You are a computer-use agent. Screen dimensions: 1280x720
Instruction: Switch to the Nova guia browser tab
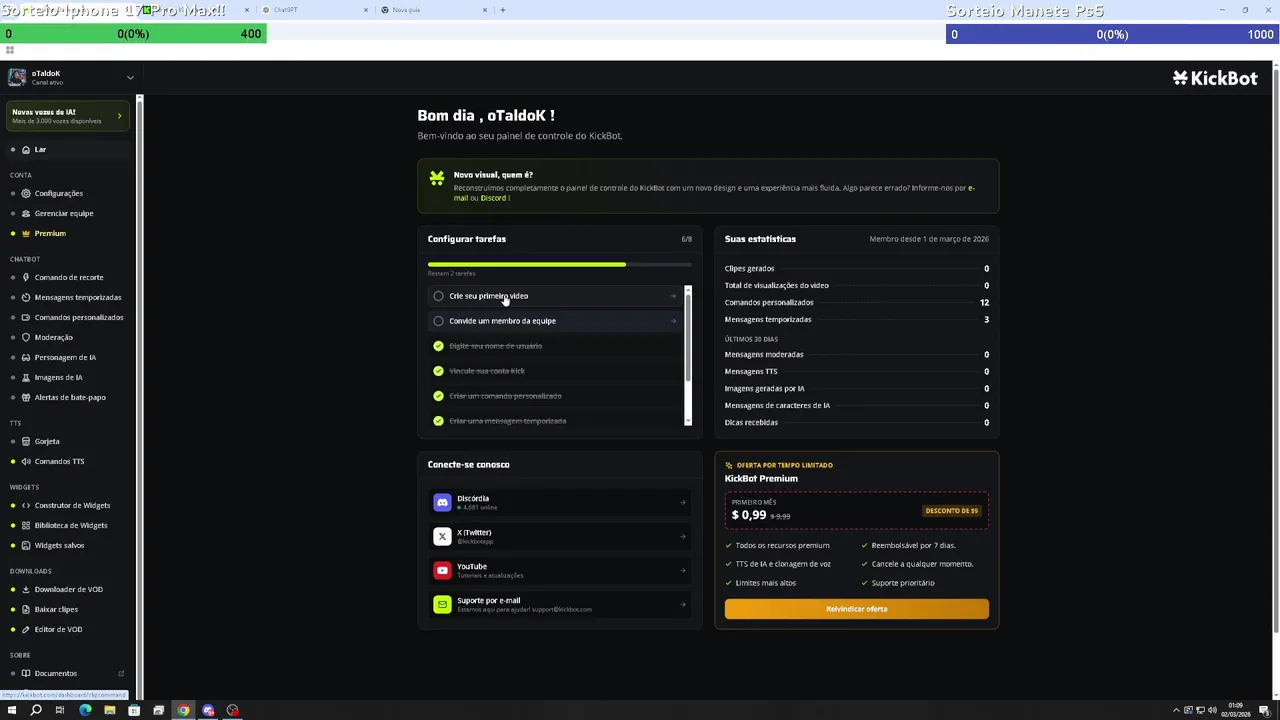tap(435, 10)
